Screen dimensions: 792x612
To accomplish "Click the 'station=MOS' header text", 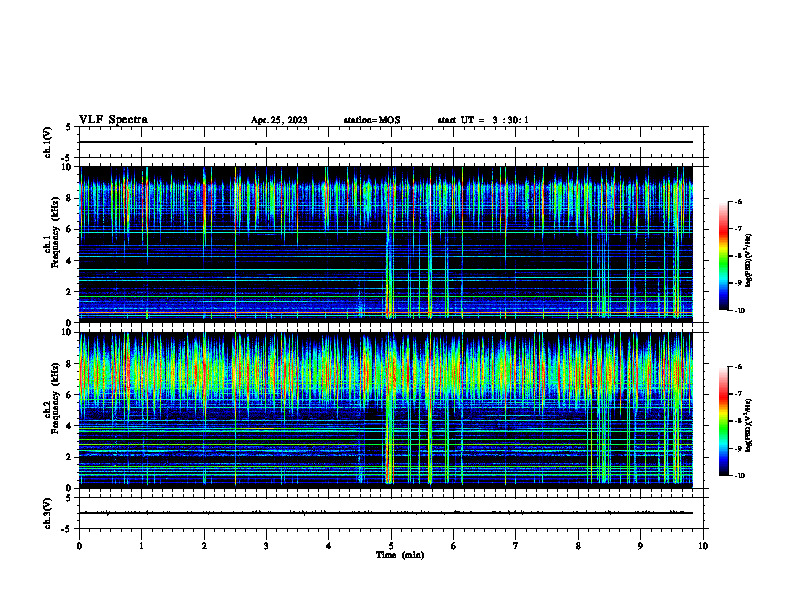I will tap(372, 120).
